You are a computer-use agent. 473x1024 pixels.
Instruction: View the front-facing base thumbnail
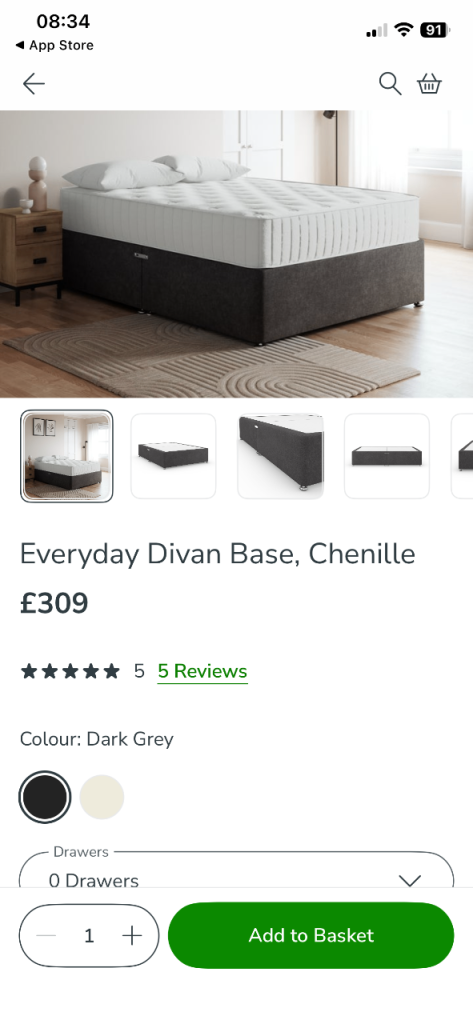click(387, 456)
